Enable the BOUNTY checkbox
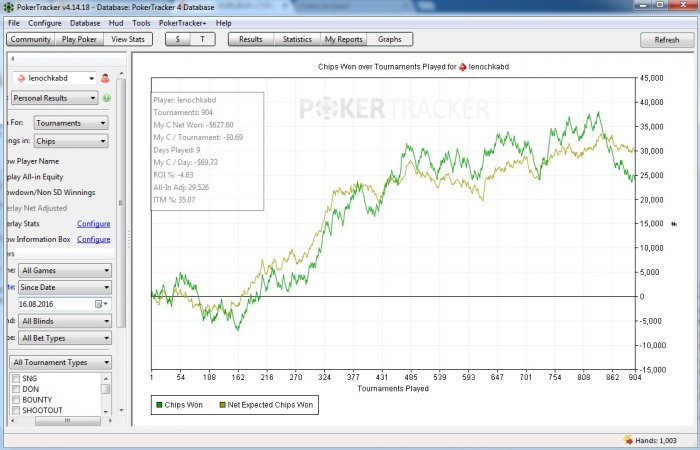700x450 pixels. [x=16, y=400]
